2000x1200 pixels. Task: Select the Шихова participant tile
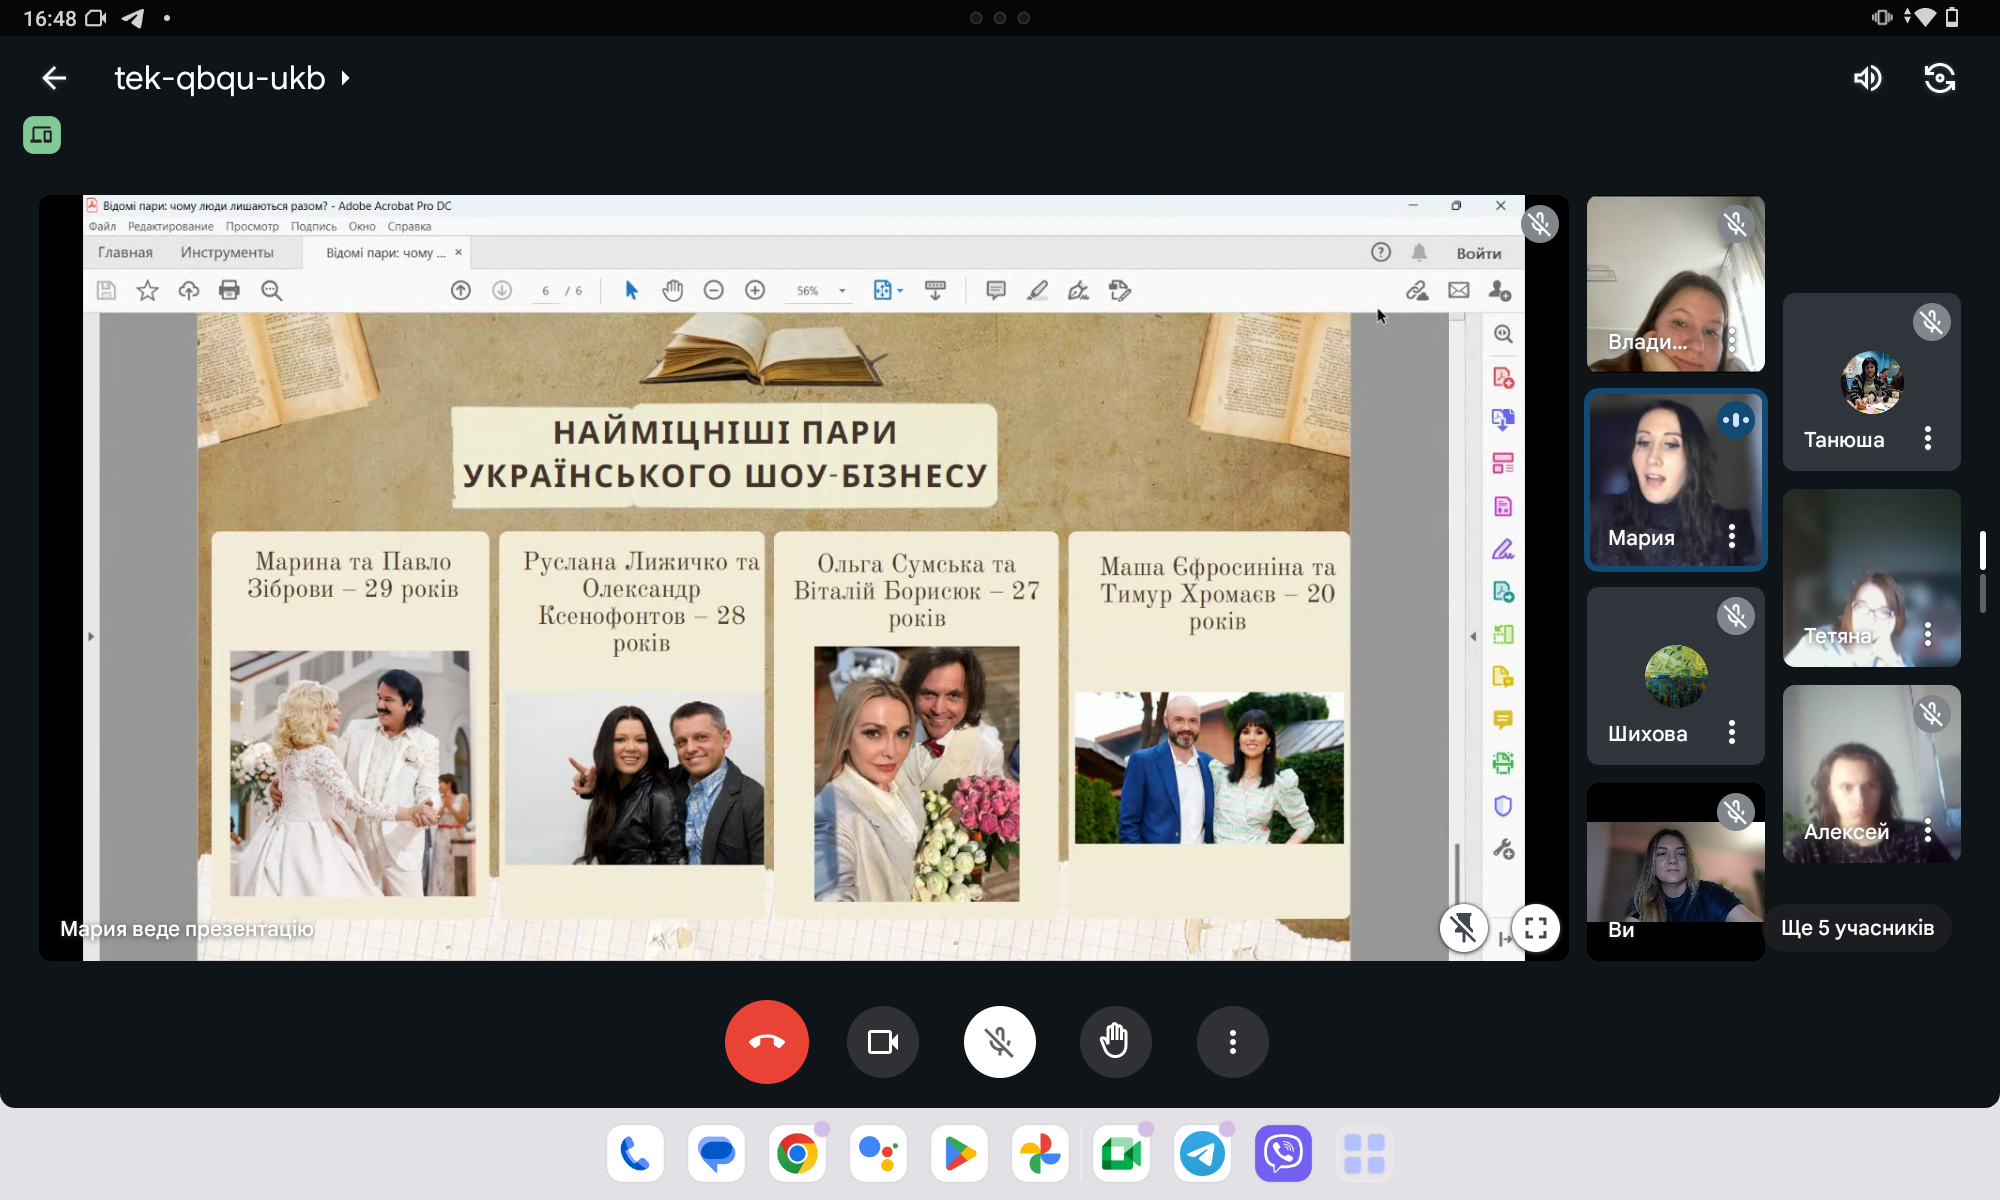pyautogui.click(x=1674, y=675)
